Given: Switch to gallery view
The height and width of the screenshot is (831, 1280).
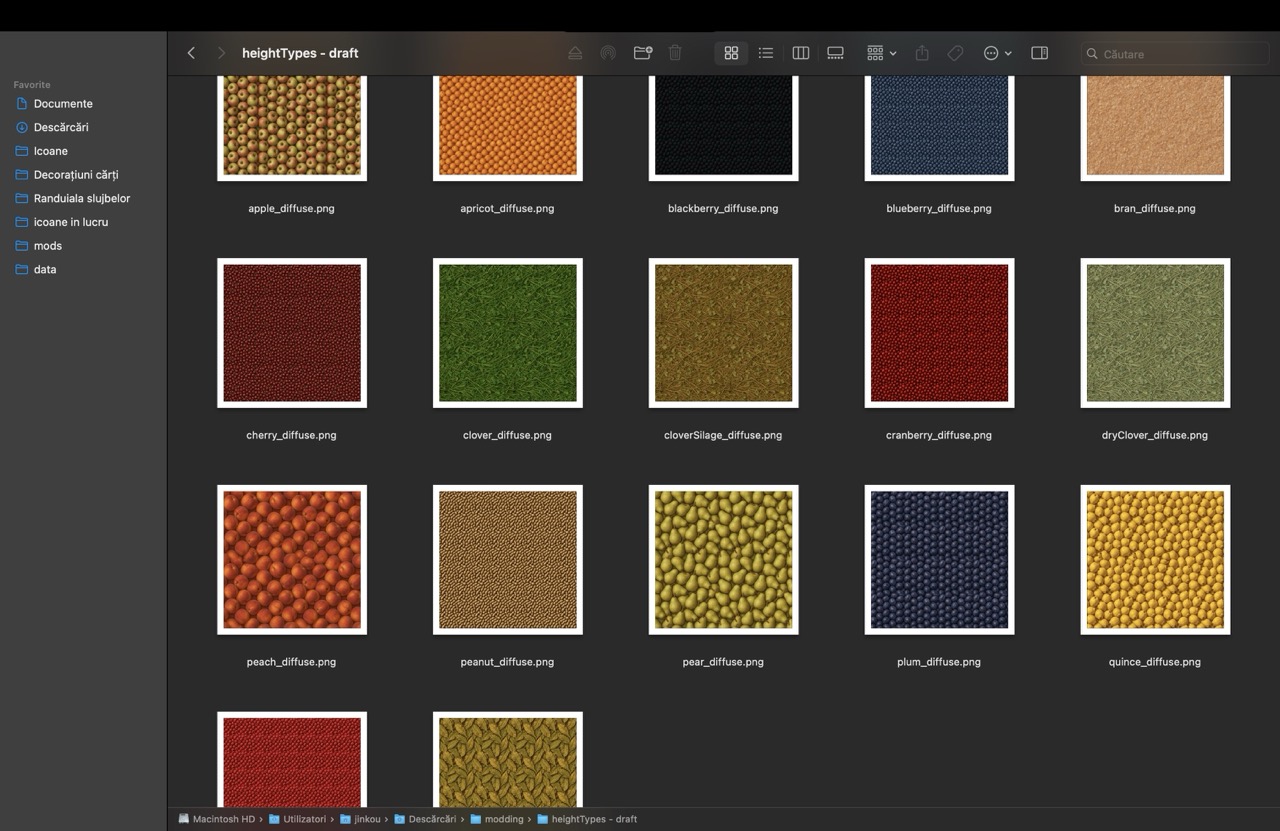Looking at the screenshot, I should (x=835, y=53).
